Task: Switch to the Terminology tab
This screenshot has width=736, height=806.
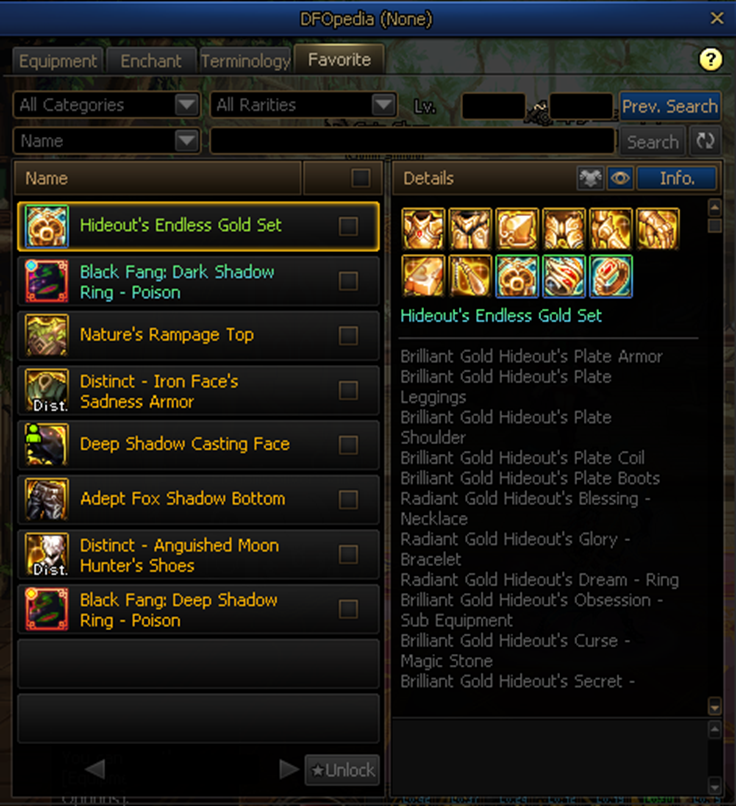Action: (245, 61)
